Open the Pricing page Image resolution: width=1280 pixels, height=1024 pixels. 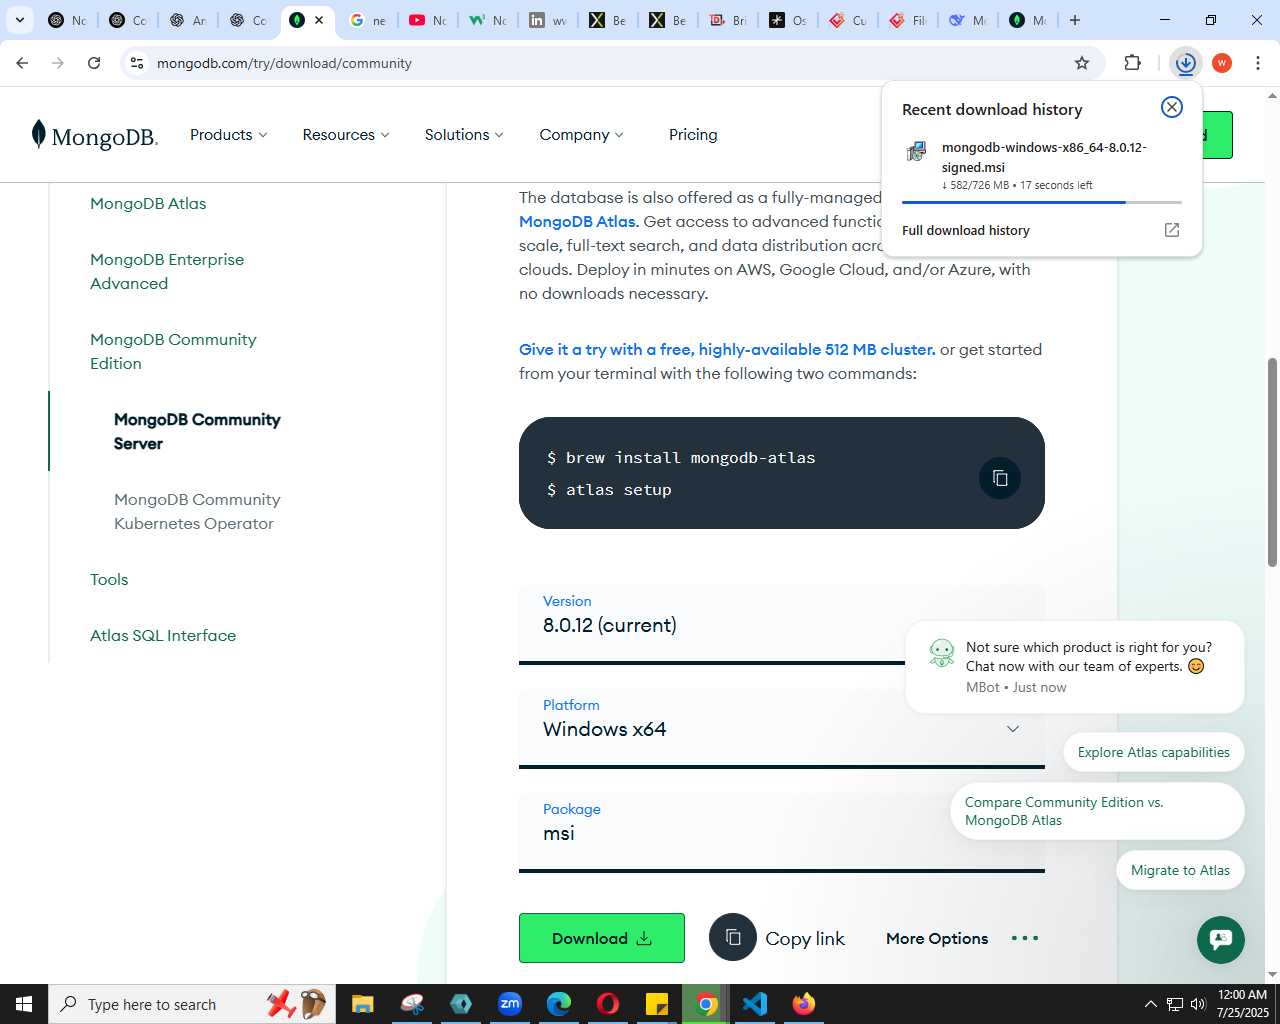[x=693, y=135]
